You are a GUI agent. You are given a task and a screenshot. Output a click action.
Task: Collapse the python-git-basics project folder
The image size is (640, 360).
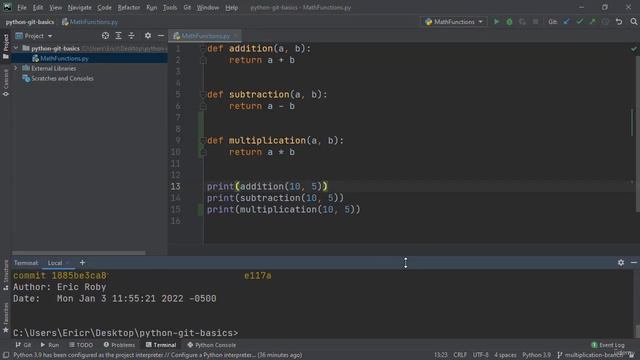click(16, 48)
